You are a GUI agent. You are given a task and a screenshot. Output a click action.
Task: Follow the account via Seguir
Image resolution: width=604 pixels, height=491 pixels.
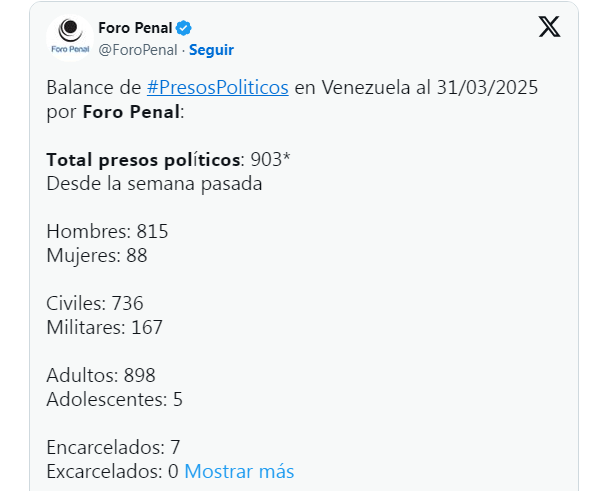click(x=211, y=50)
